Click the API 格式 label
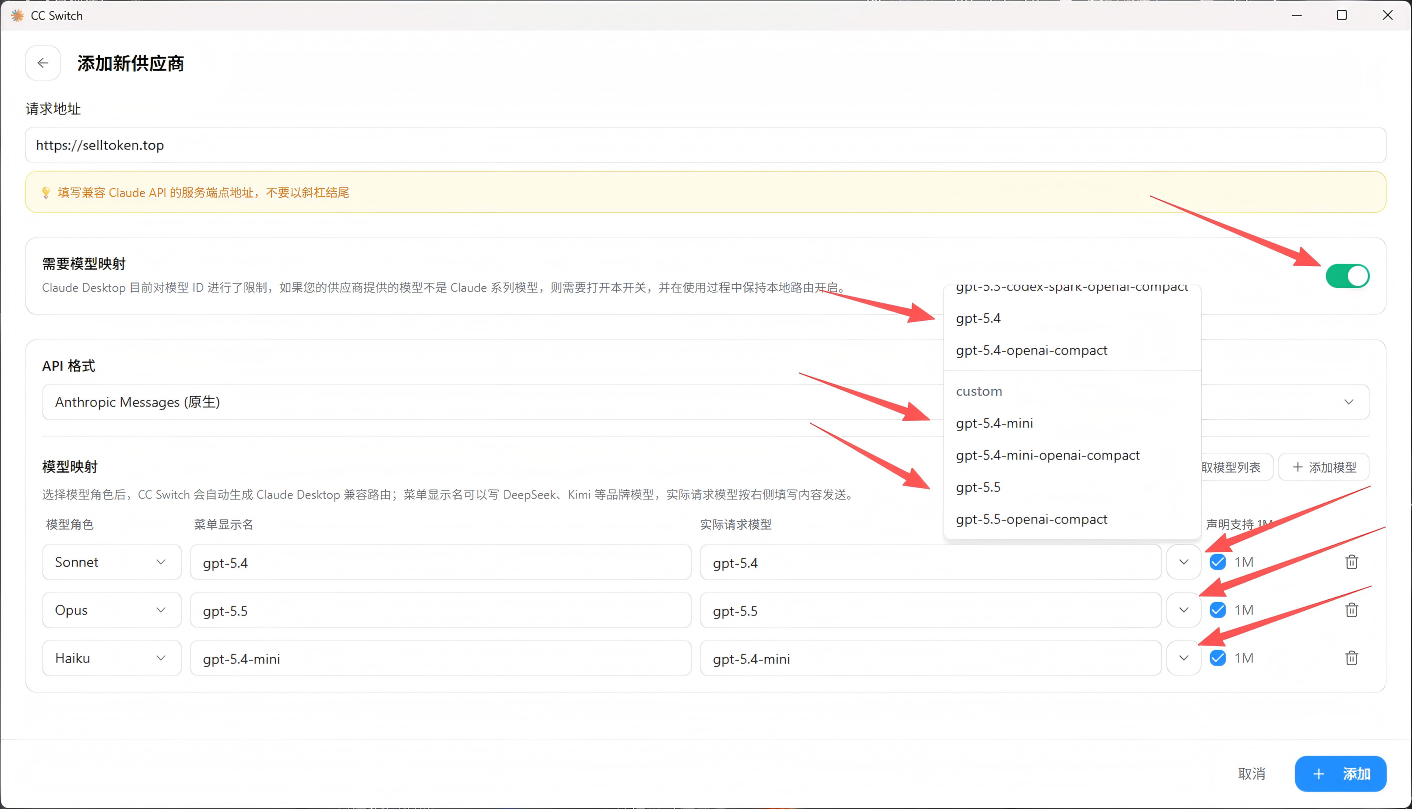1412x809 pixels. tap(69, 366)
